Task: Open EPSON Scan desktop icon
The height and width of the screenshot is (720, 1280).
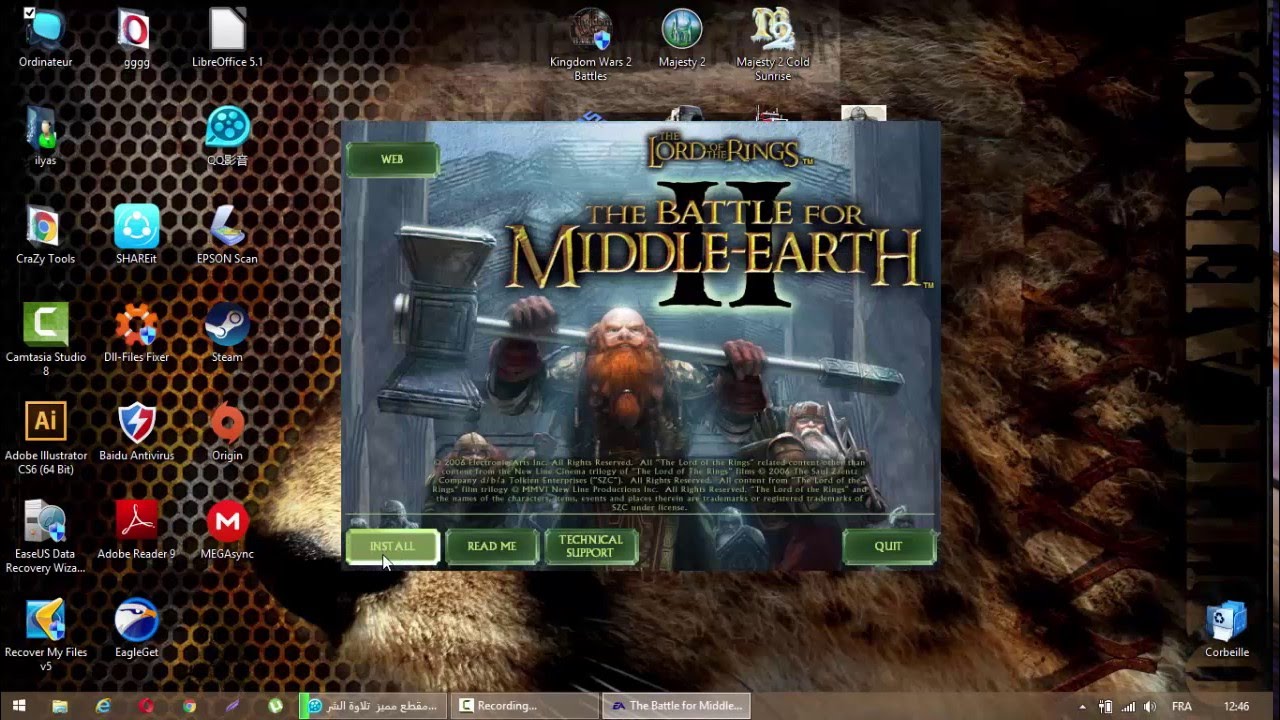Action: [x=227, y=234]
